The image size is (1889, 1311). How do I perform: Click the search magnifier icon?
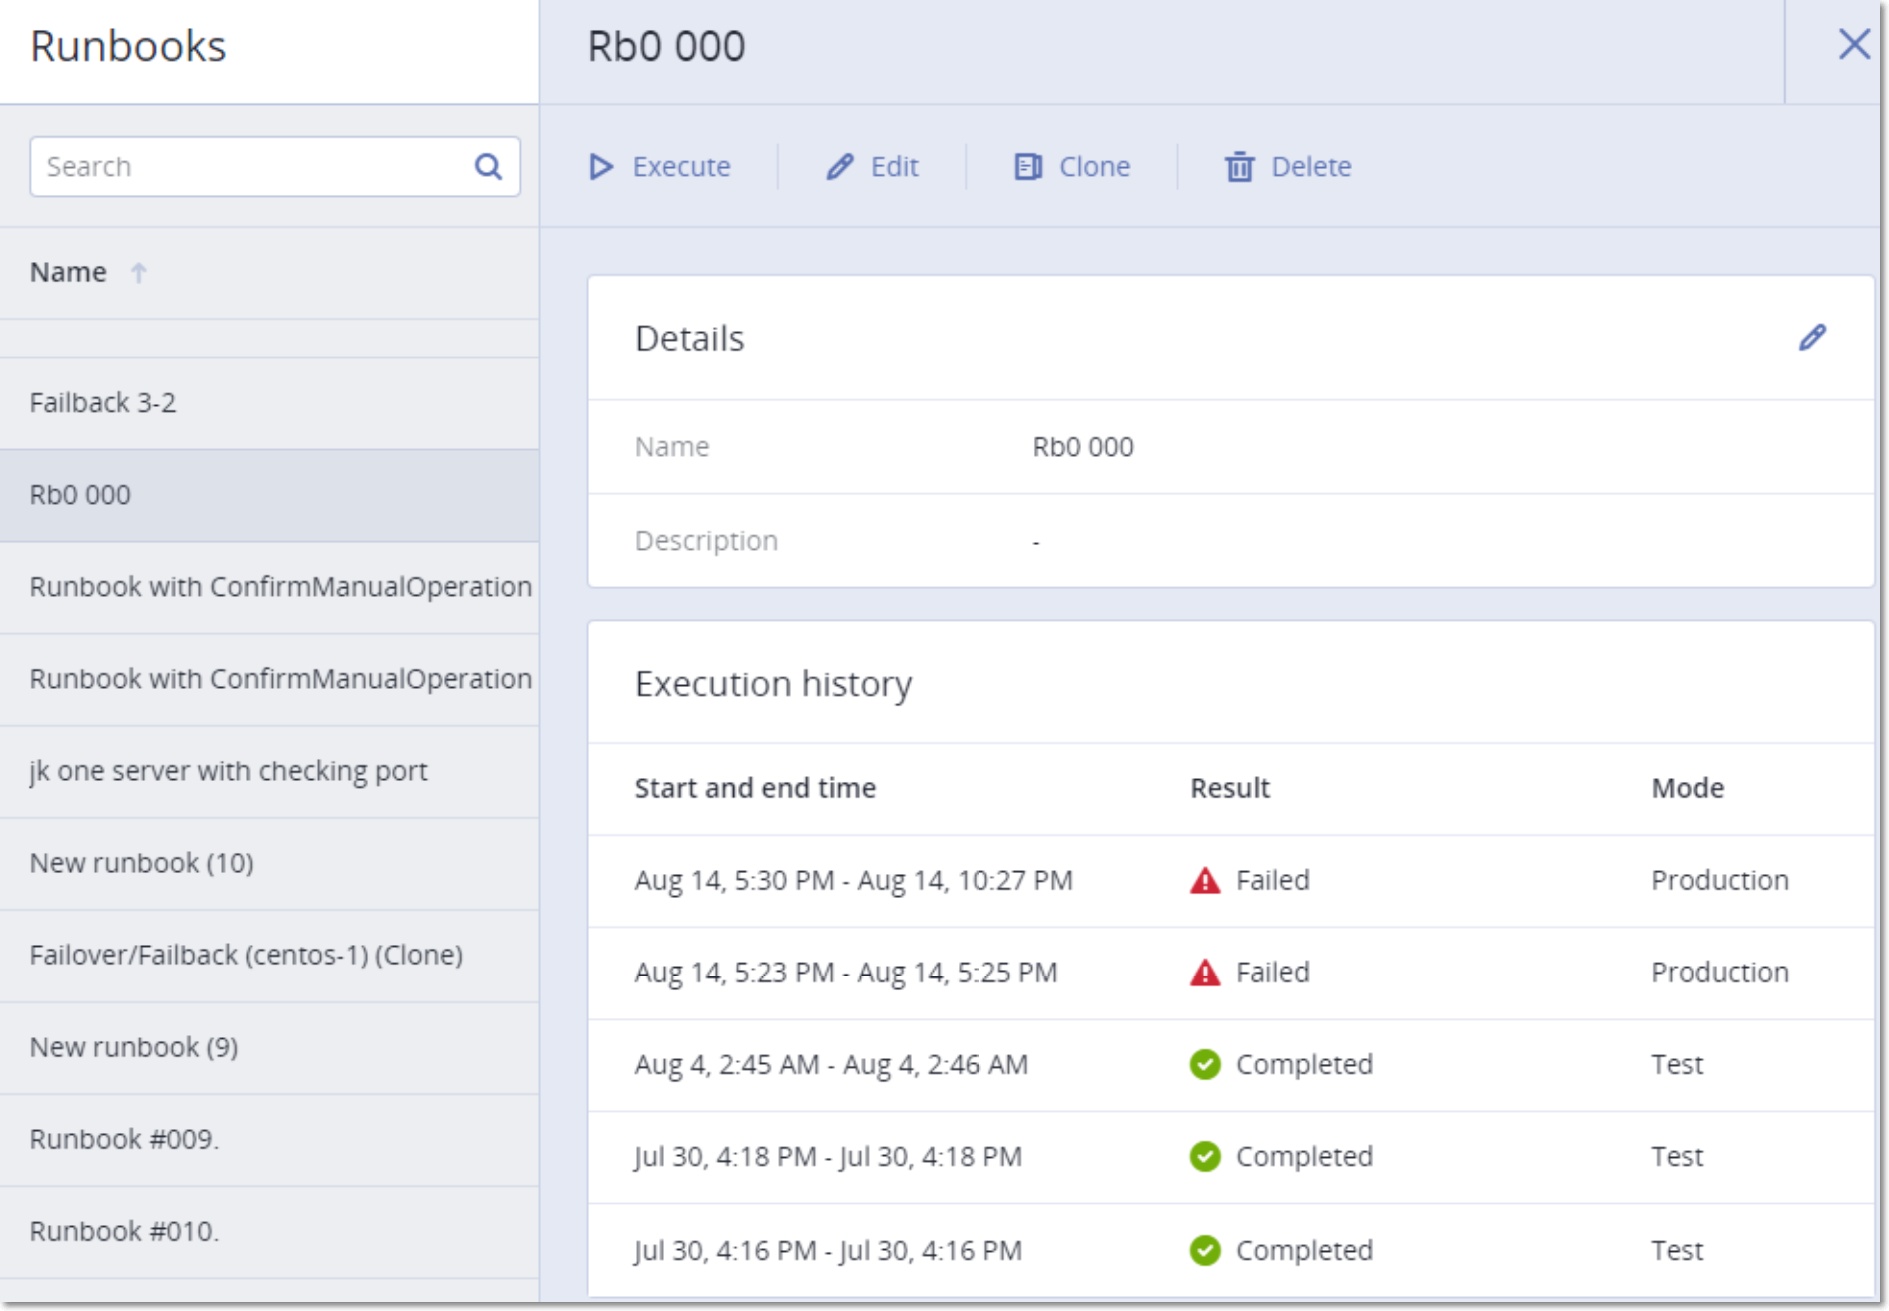pyautogui.click(x=488, y=167)
